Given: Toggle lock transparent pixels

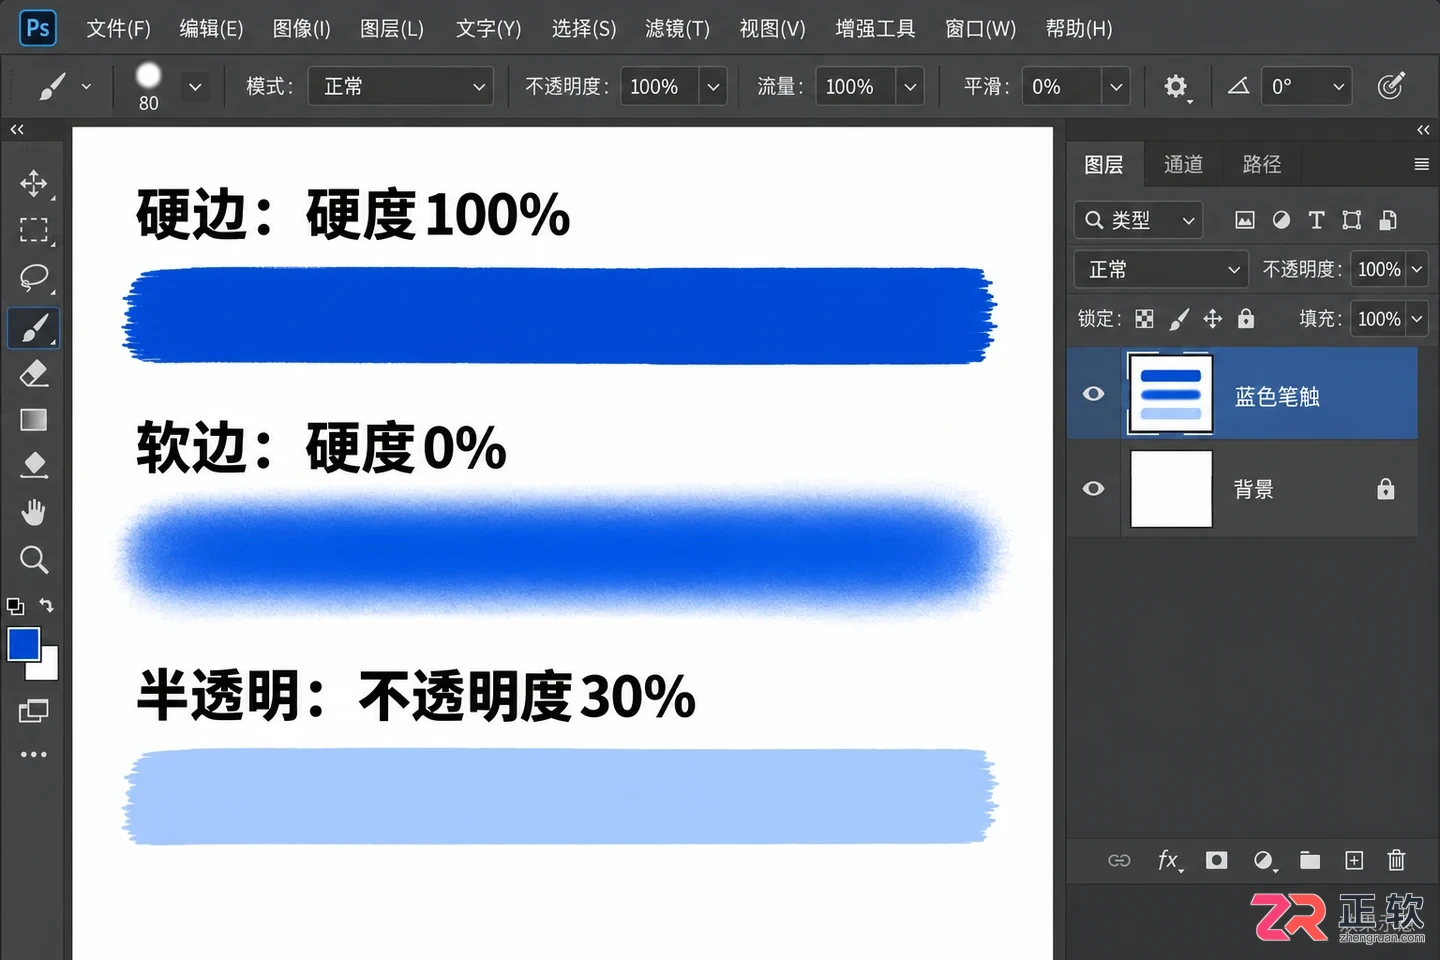Looking at the screenshot, I should coord(1145,319).
